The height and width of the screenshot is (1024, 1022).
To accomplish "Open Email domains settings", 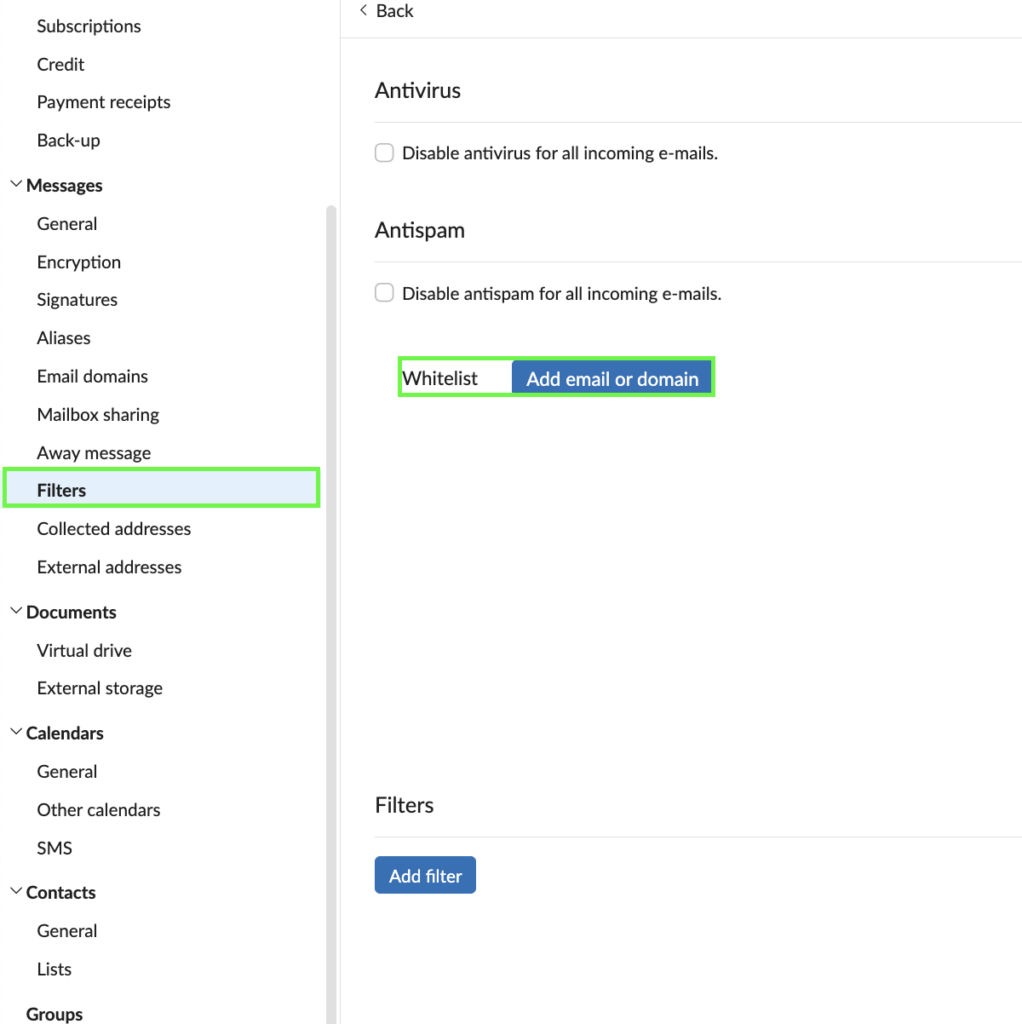I will [92, 376].
